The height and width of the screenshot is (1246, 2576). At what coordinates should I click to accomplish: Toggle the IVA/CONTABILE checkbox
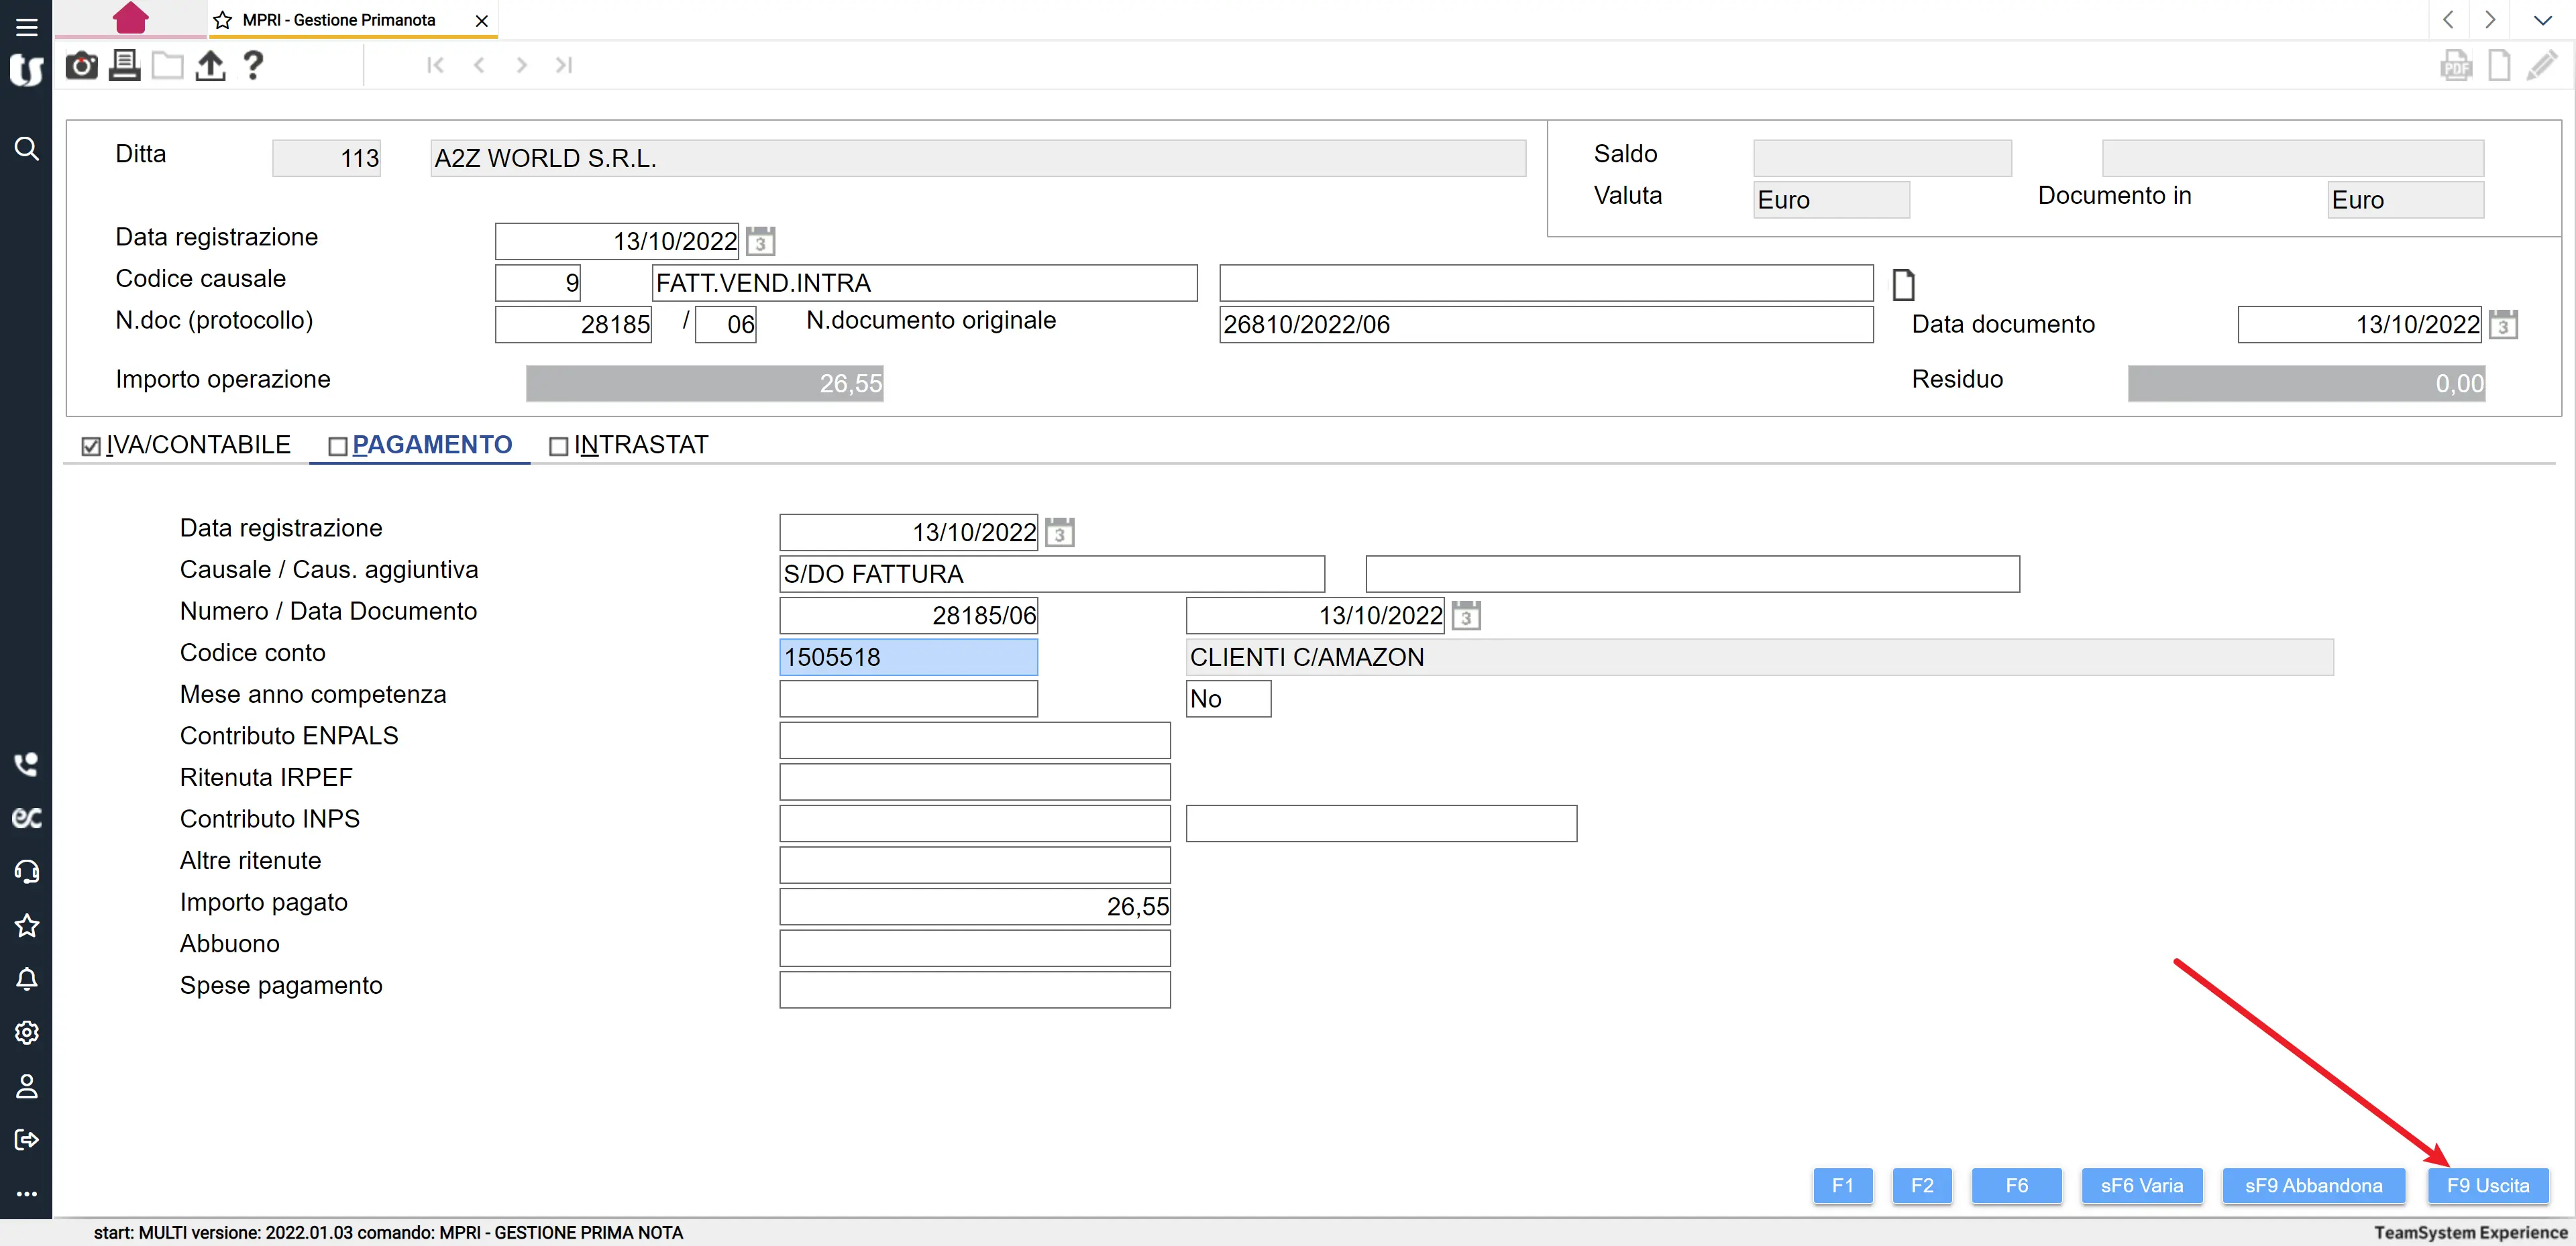(x=91, y=446)
